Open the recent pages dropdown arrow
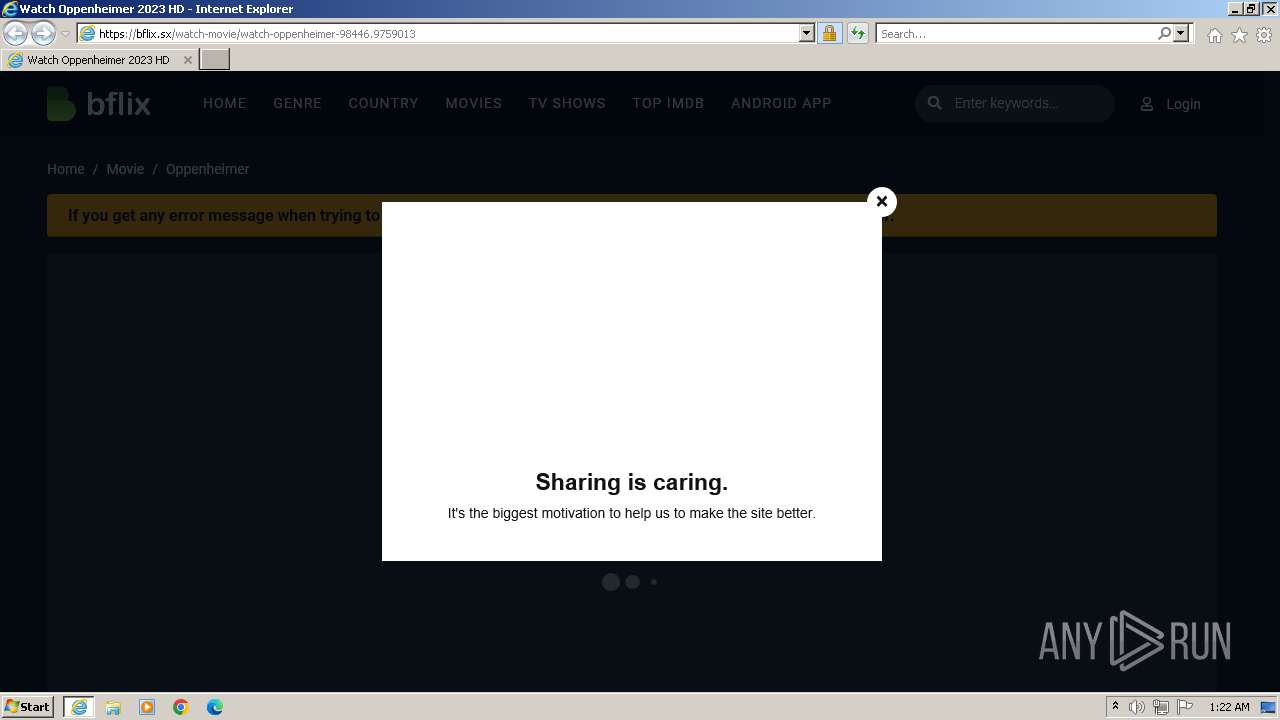Screen dimensions: 1280x720 (x=65, y=34)
